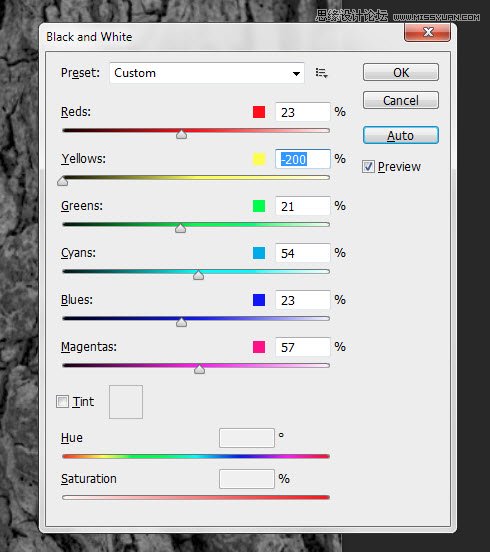Click the cyan Cyans color swatch
Image resolution: width=490 pixels, height=552 pixels.
(259, 253)
